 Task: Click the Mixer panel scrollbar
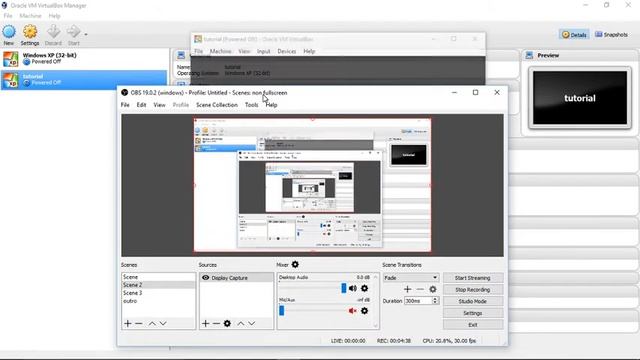(376, 301)
